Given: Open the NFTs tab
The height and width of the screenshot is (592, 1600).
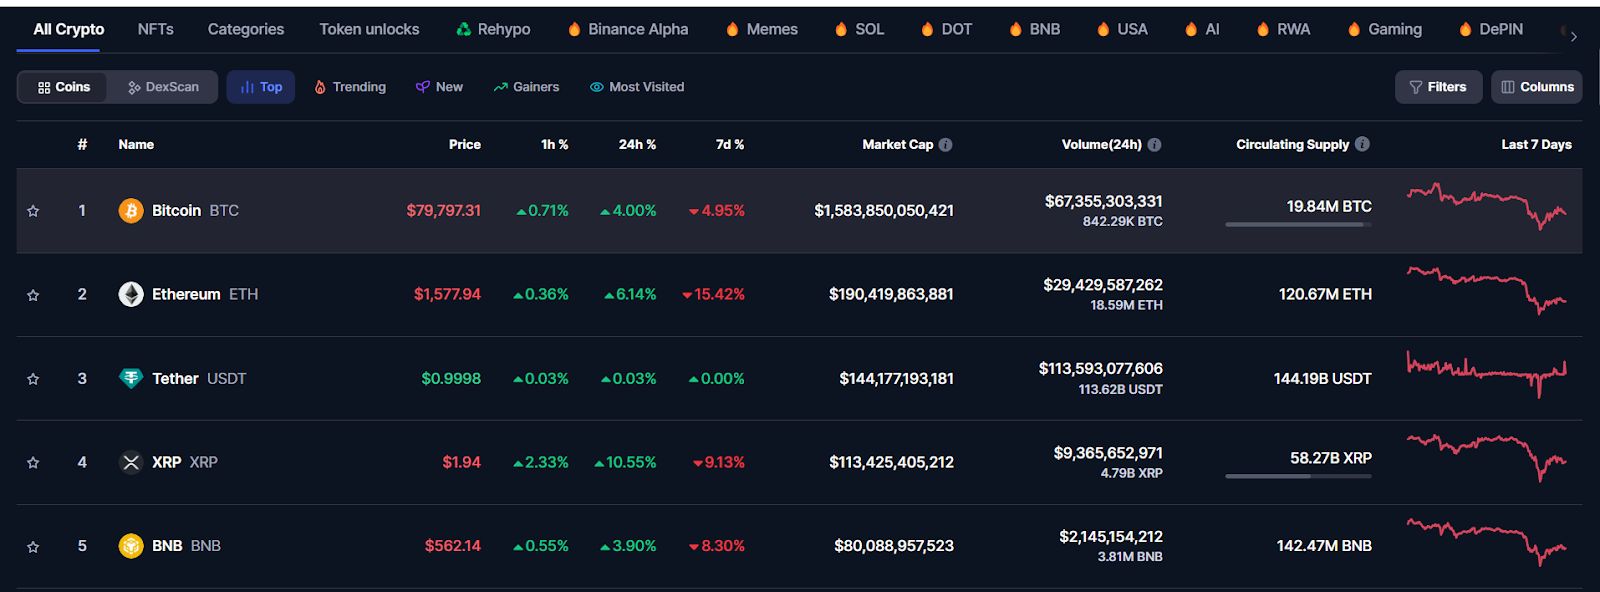Looking at the screenshot, I should click(x=156, y=29).
